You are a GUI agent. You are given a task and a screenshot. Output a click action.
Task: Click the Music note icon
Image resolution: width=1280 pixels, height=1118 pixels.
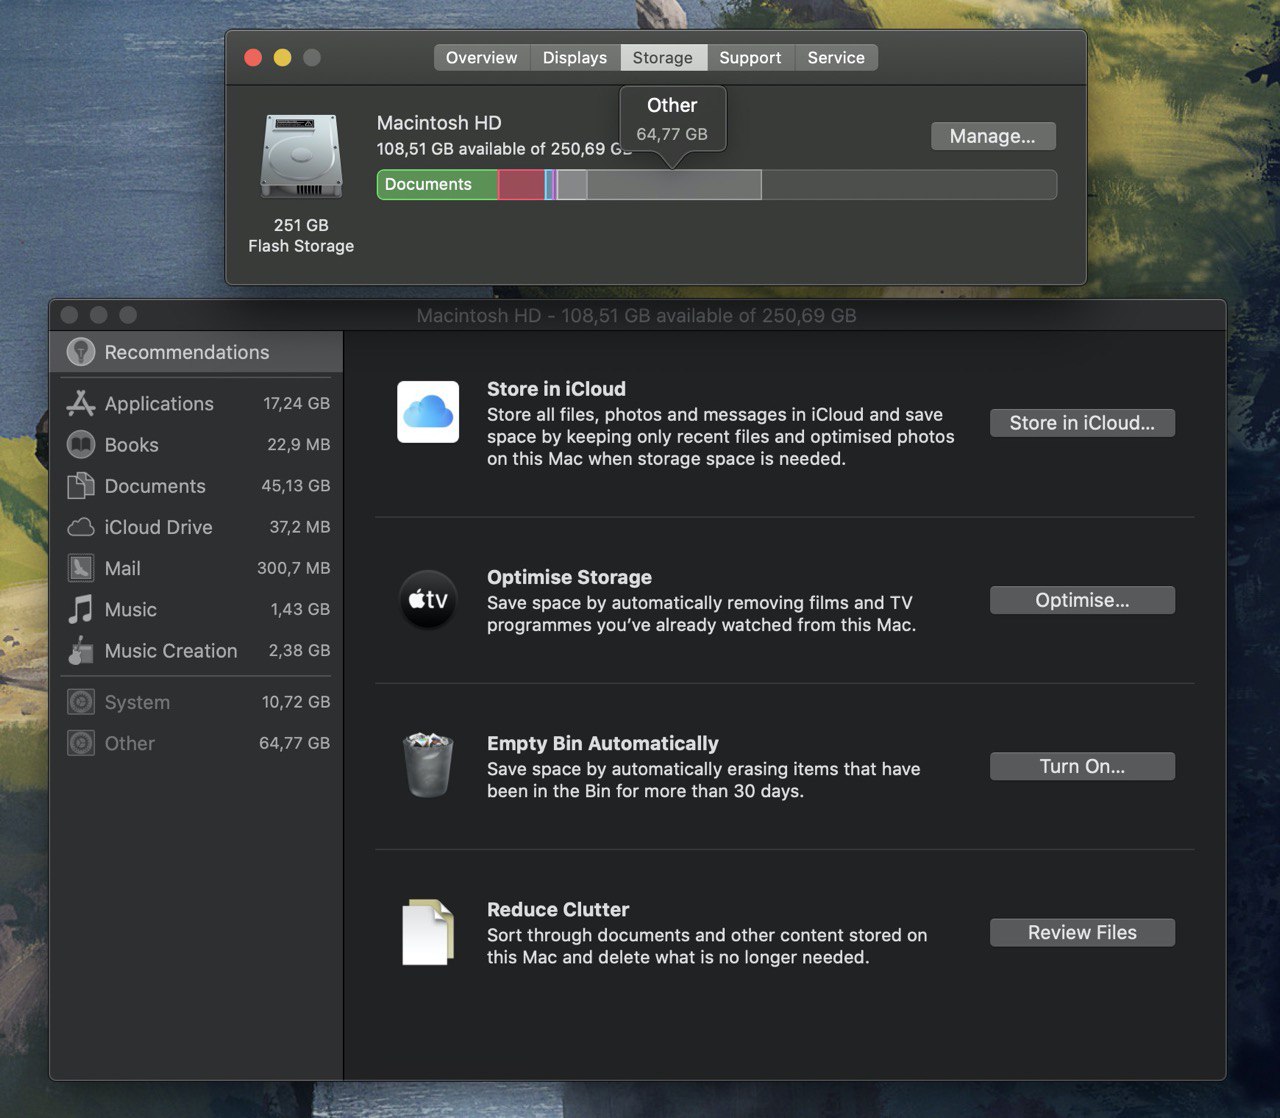[x=81, y=609]
